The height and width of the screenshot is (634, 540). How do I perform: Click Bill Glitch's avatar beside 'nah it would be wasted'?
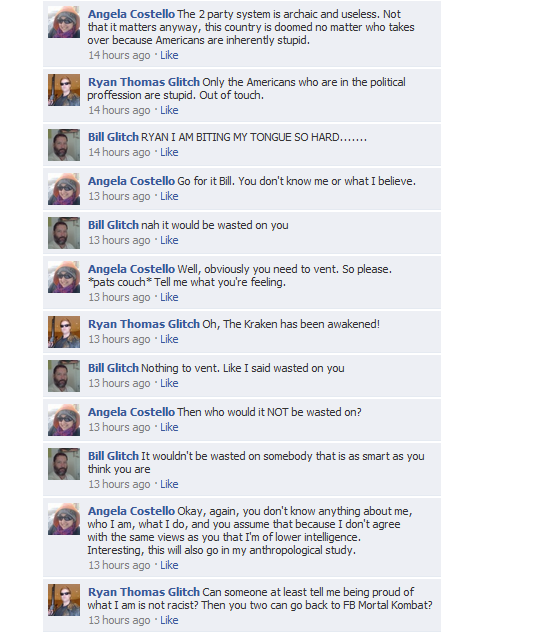(x=64, y=233)
